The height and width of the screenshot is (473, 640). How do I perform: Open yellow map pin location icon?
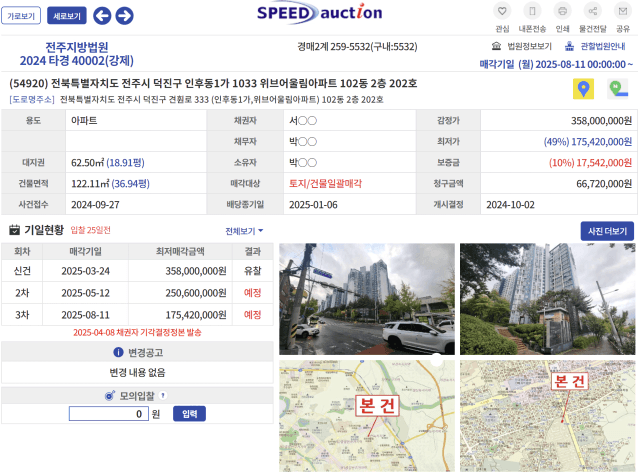point(584,89)
